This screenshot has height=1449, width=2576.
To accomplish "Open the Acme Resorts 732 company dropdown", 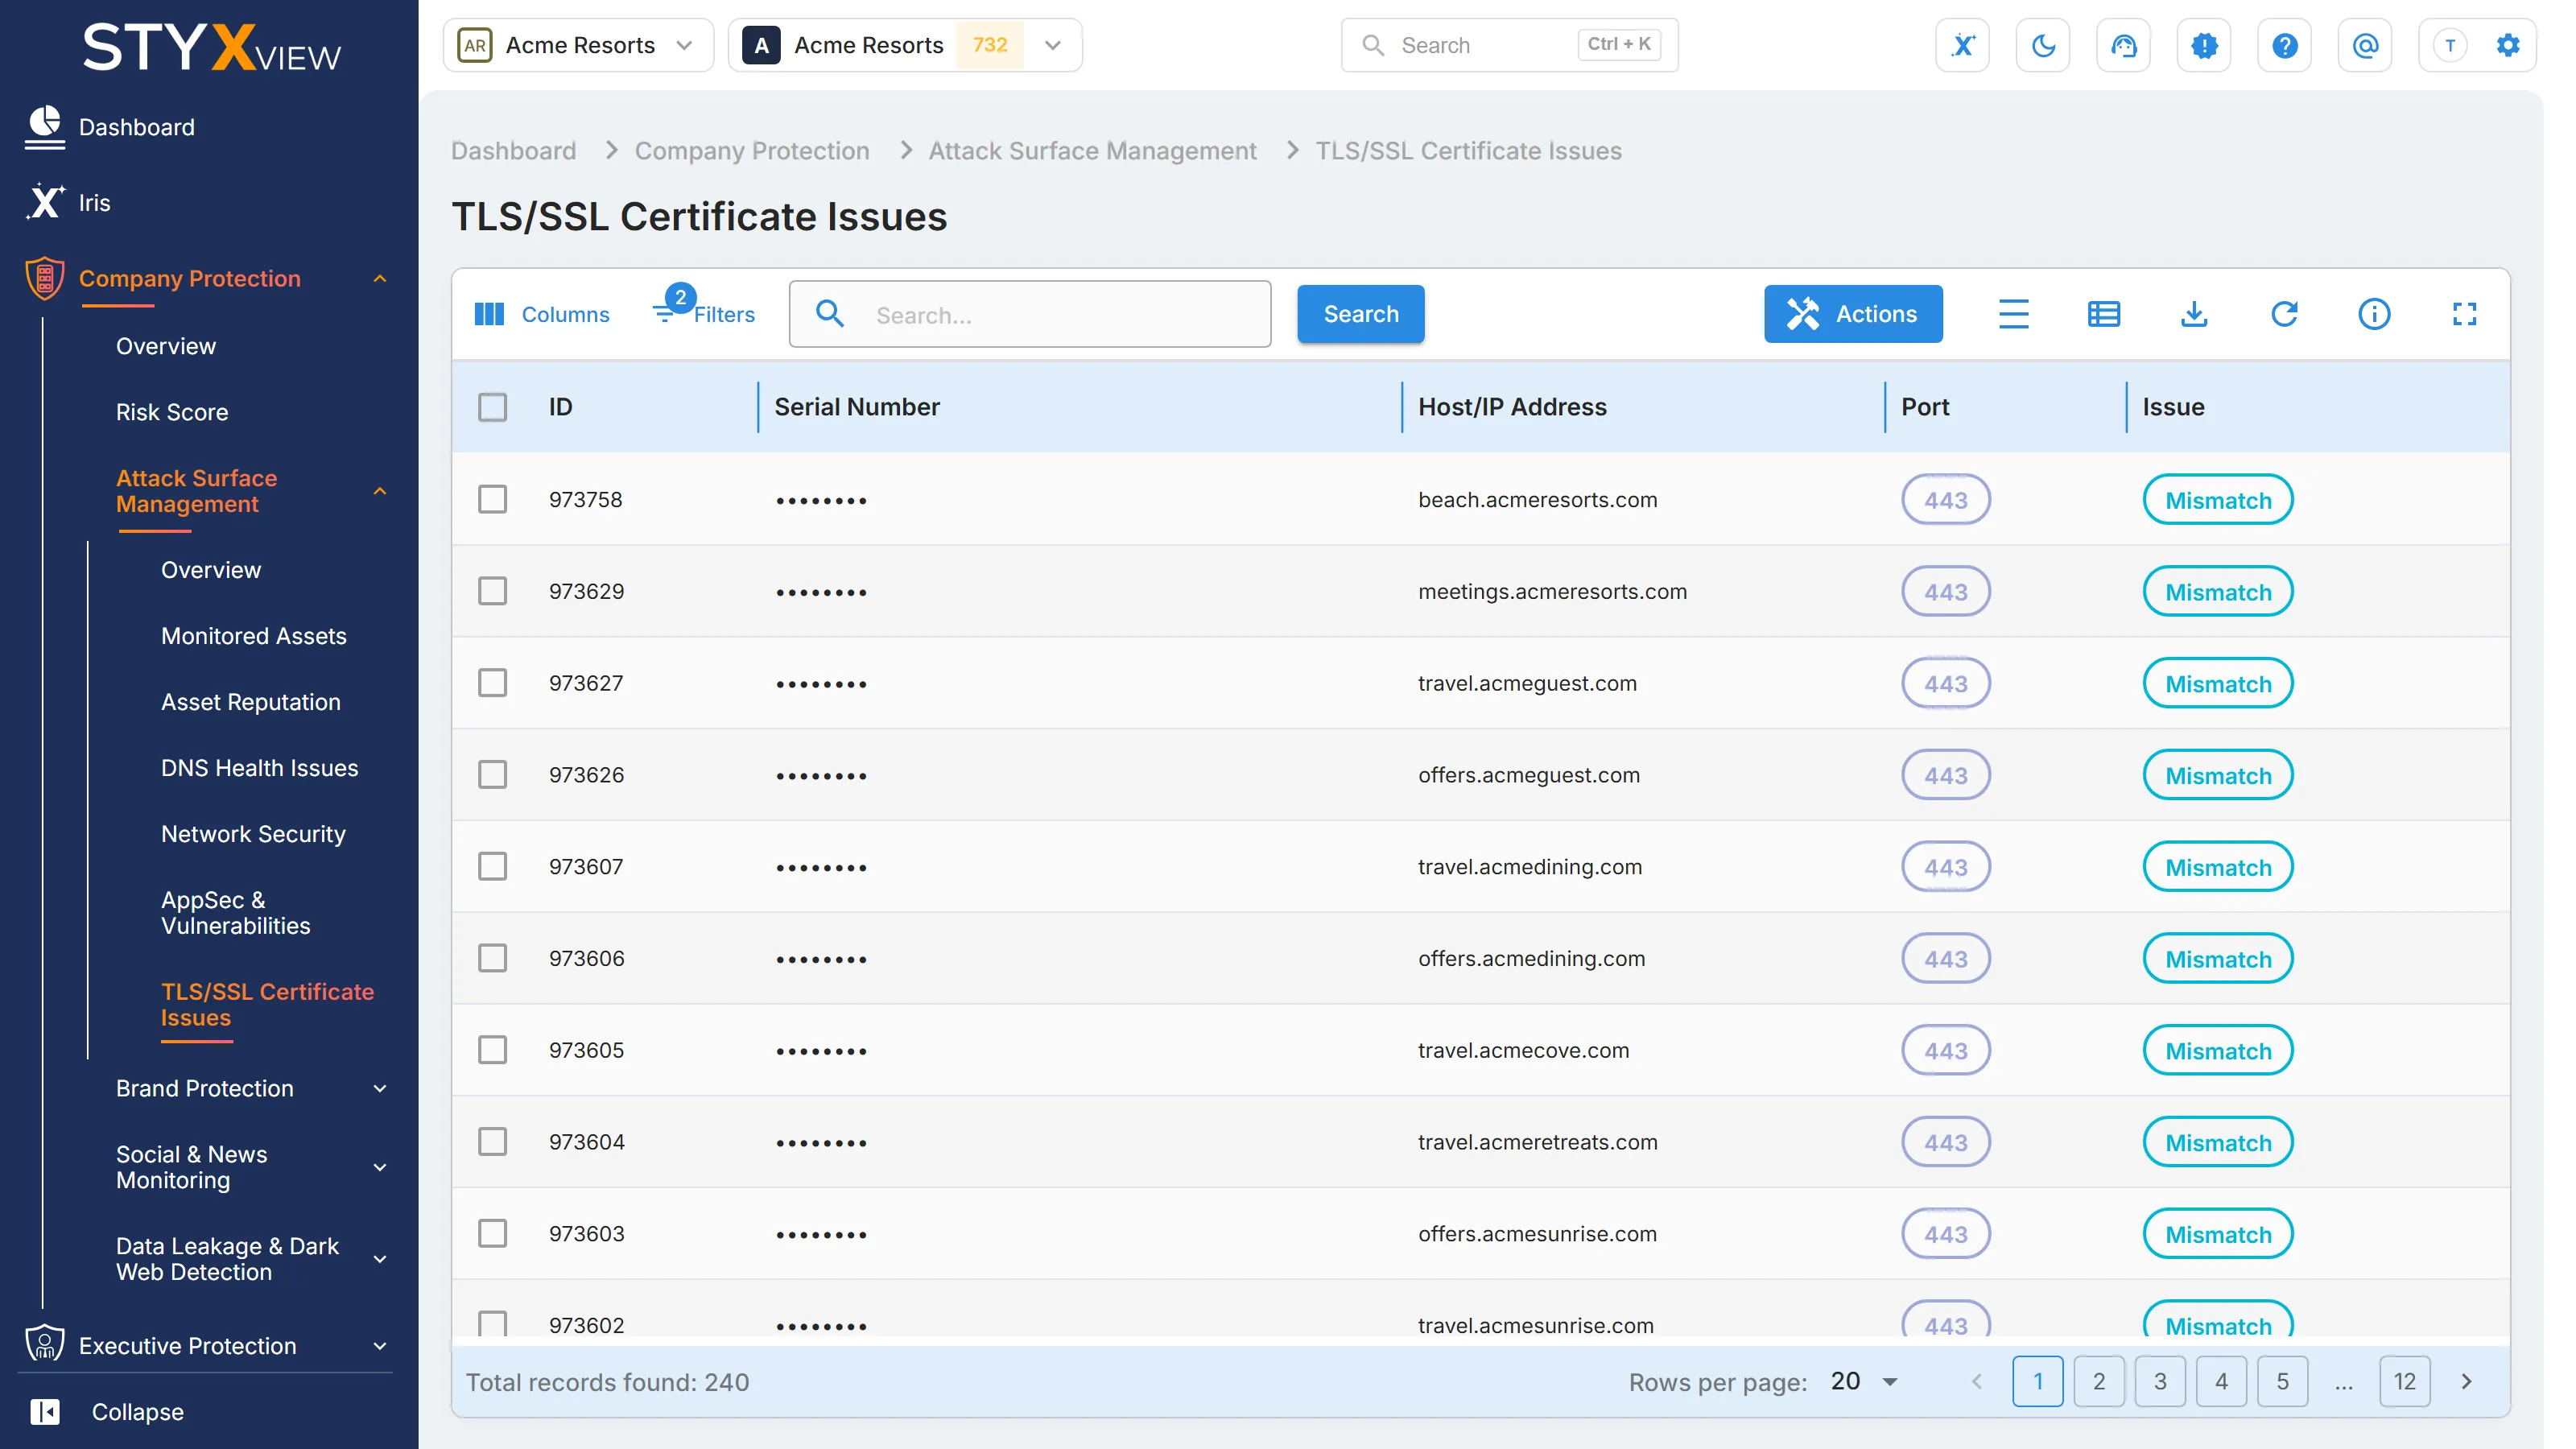I will click(x=905, y=45).
